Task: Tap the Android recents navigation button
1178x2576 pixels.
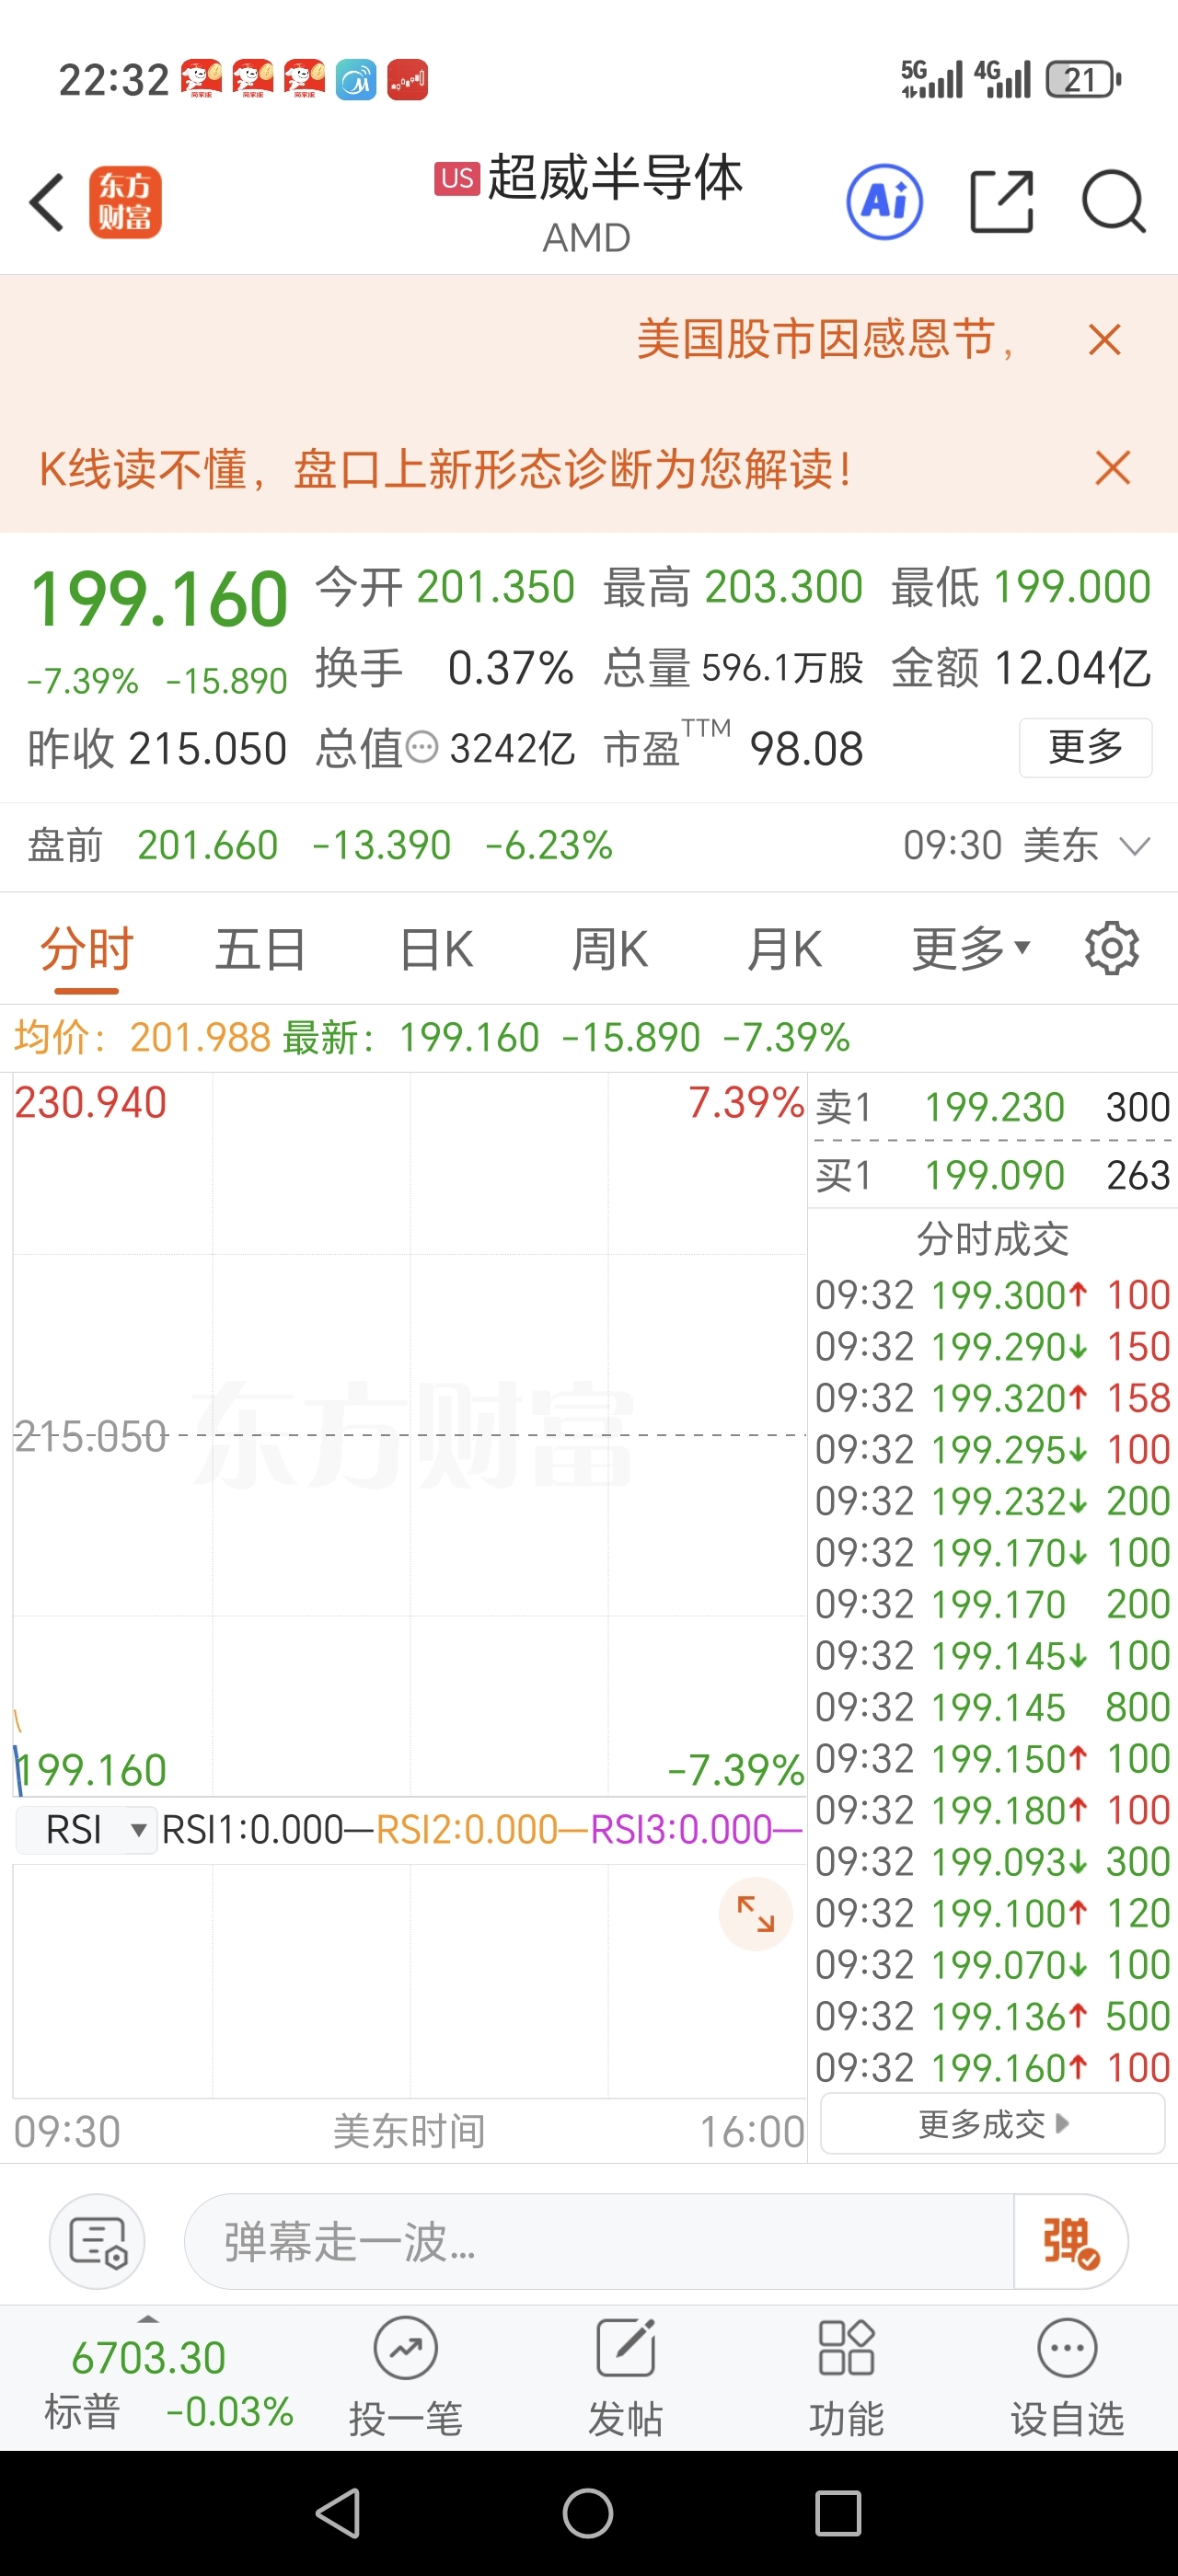Action: tap(838, 2513)
